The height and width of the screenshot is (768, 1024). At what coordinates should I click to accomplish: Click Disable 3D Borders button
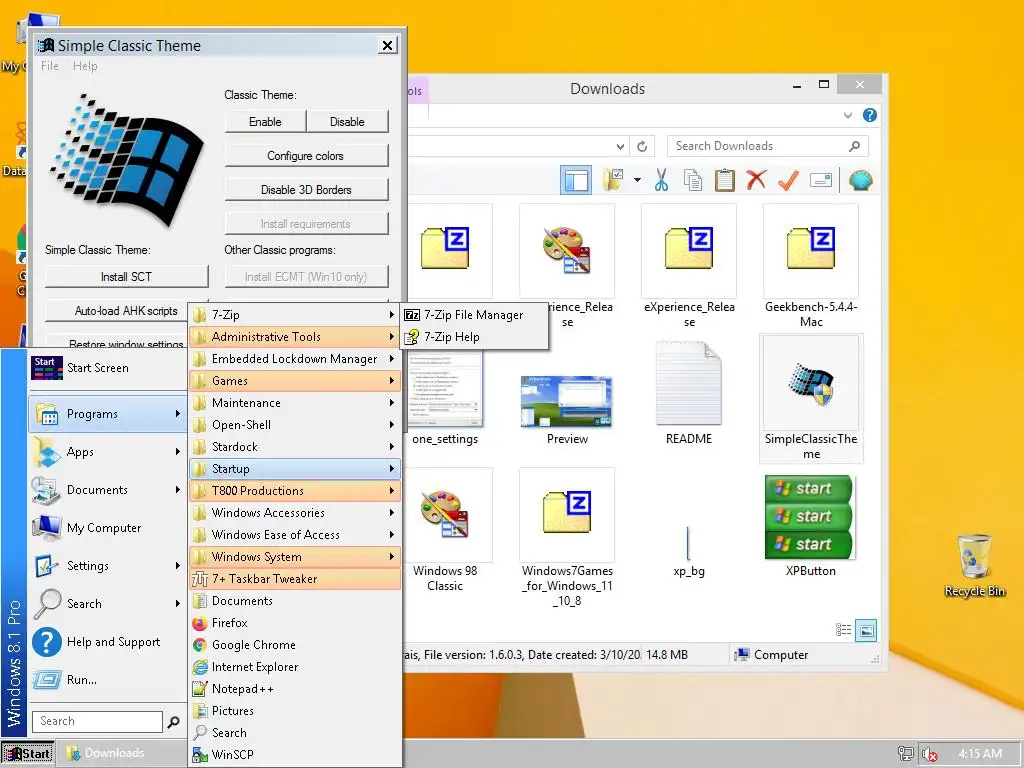click(x=306, y=190)
